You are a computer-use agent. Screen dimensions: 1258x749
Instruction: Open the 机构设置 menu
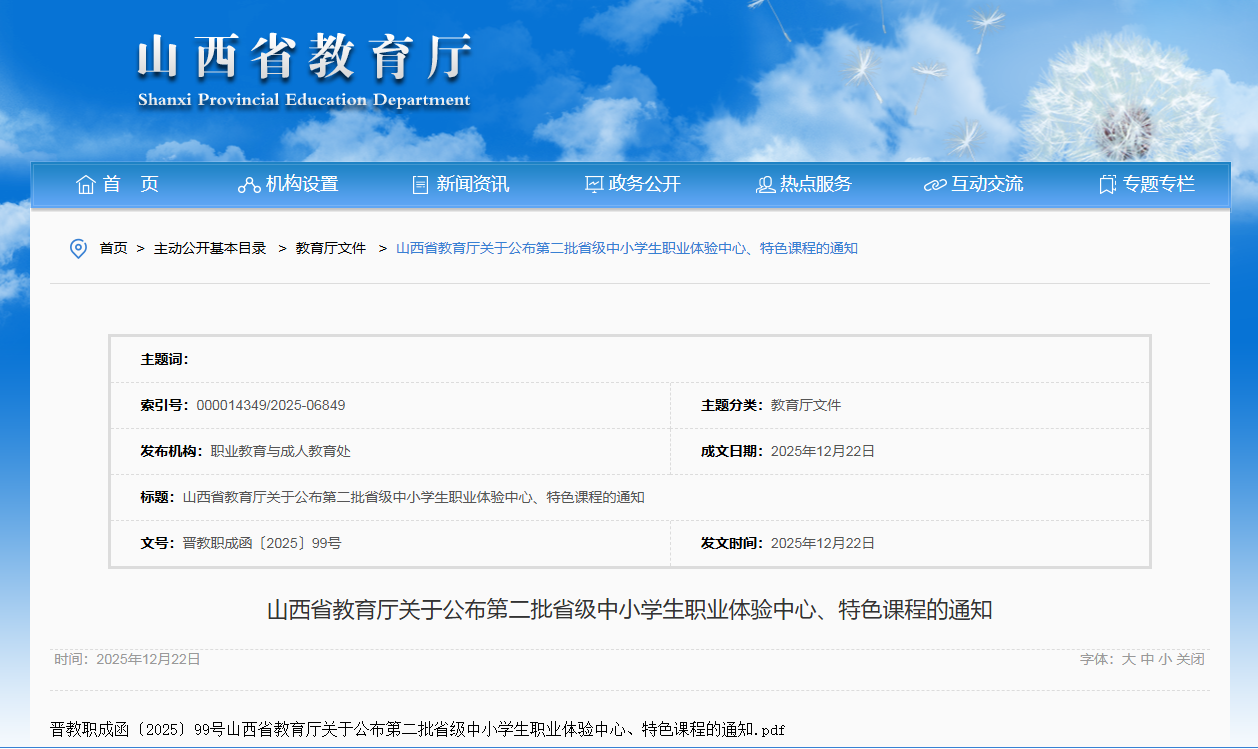tap(302, 184)
